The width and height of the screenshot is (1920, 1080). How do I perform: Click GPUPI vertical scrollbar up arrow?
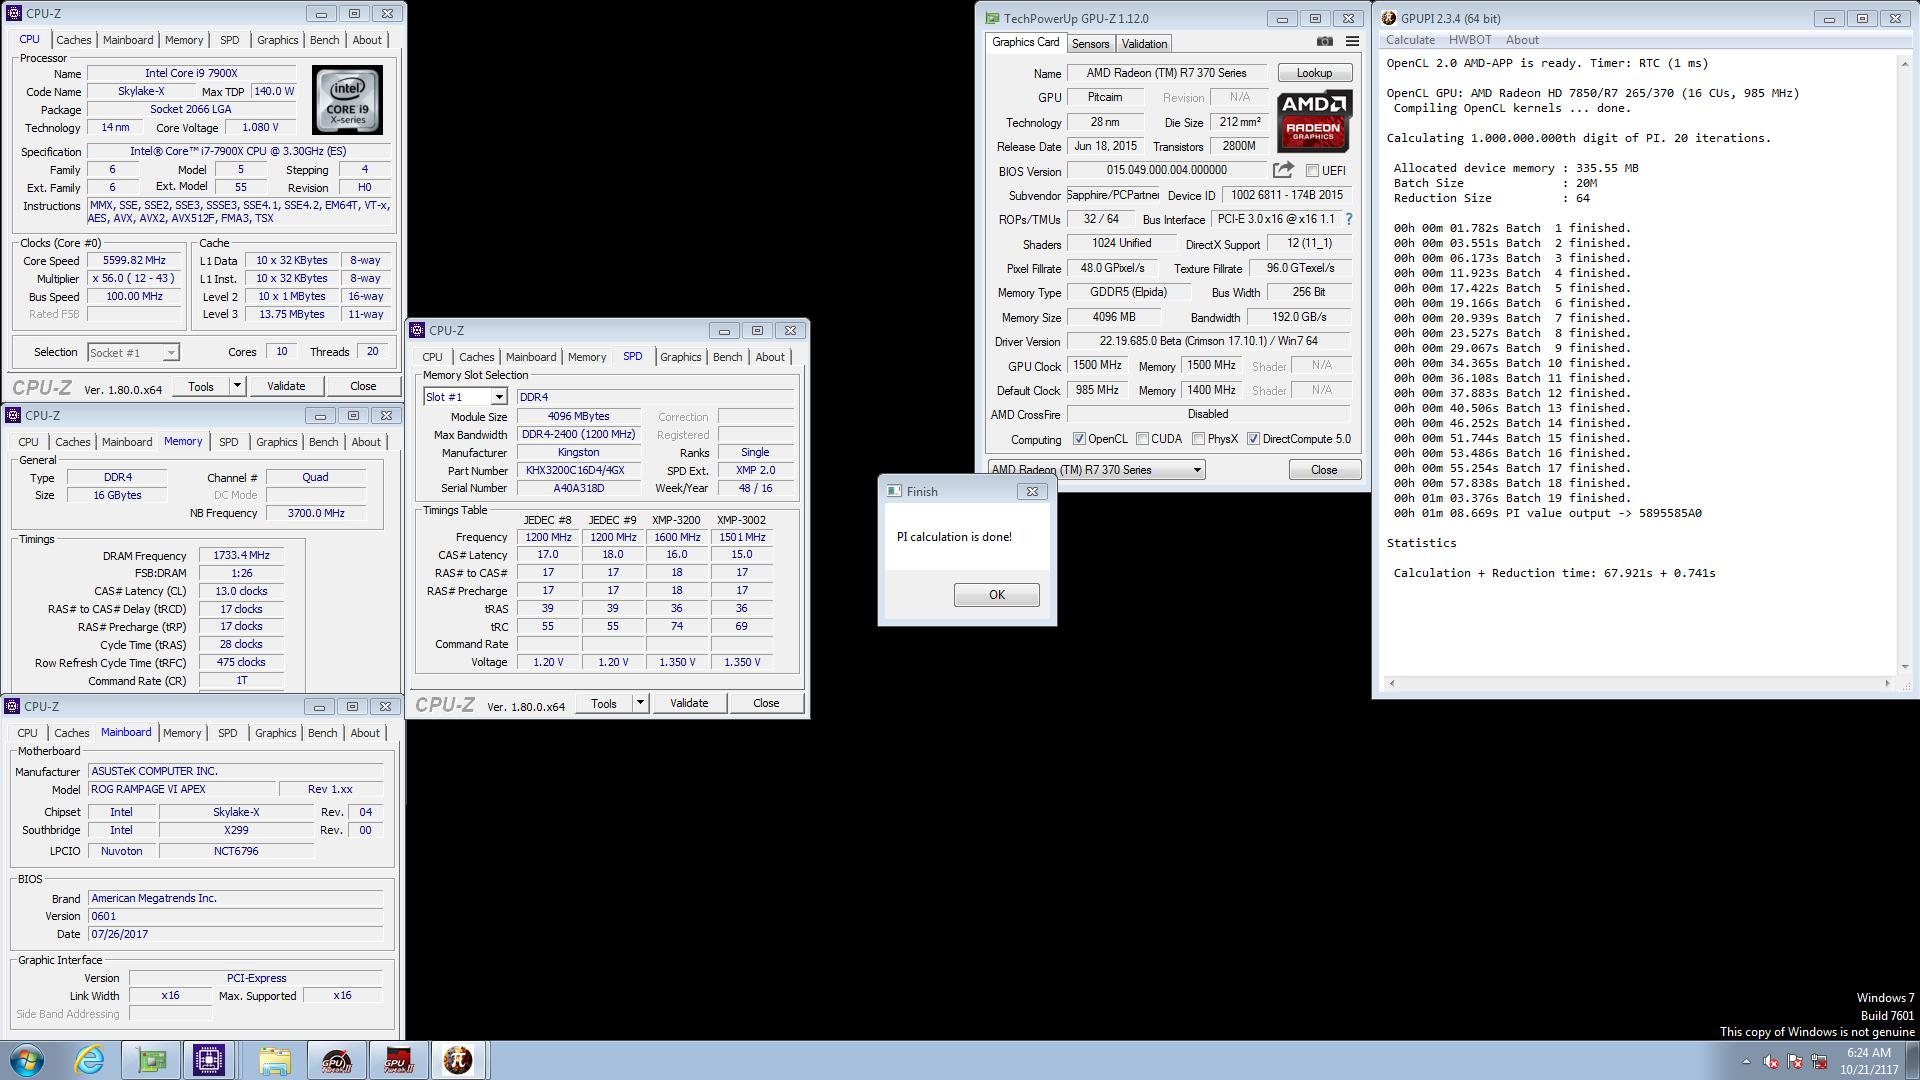tap(1906, 62)
